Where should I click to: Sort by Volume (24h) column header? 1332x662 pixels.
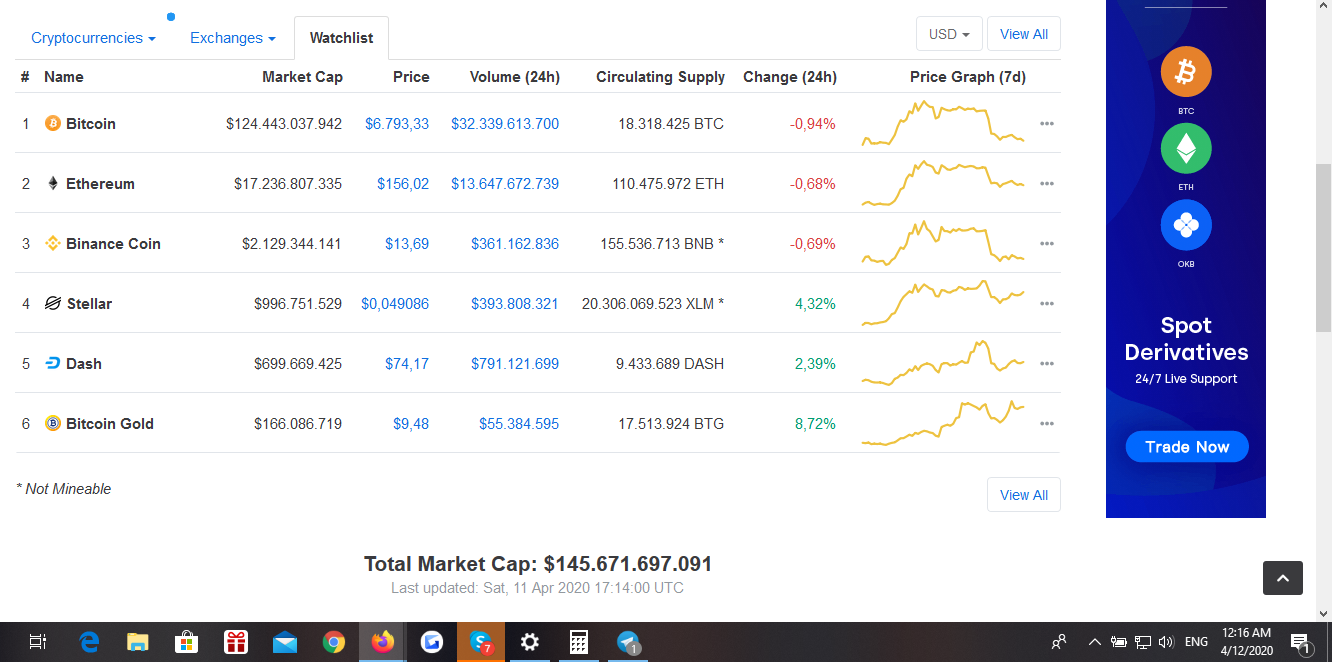click(x=515, y=77)
